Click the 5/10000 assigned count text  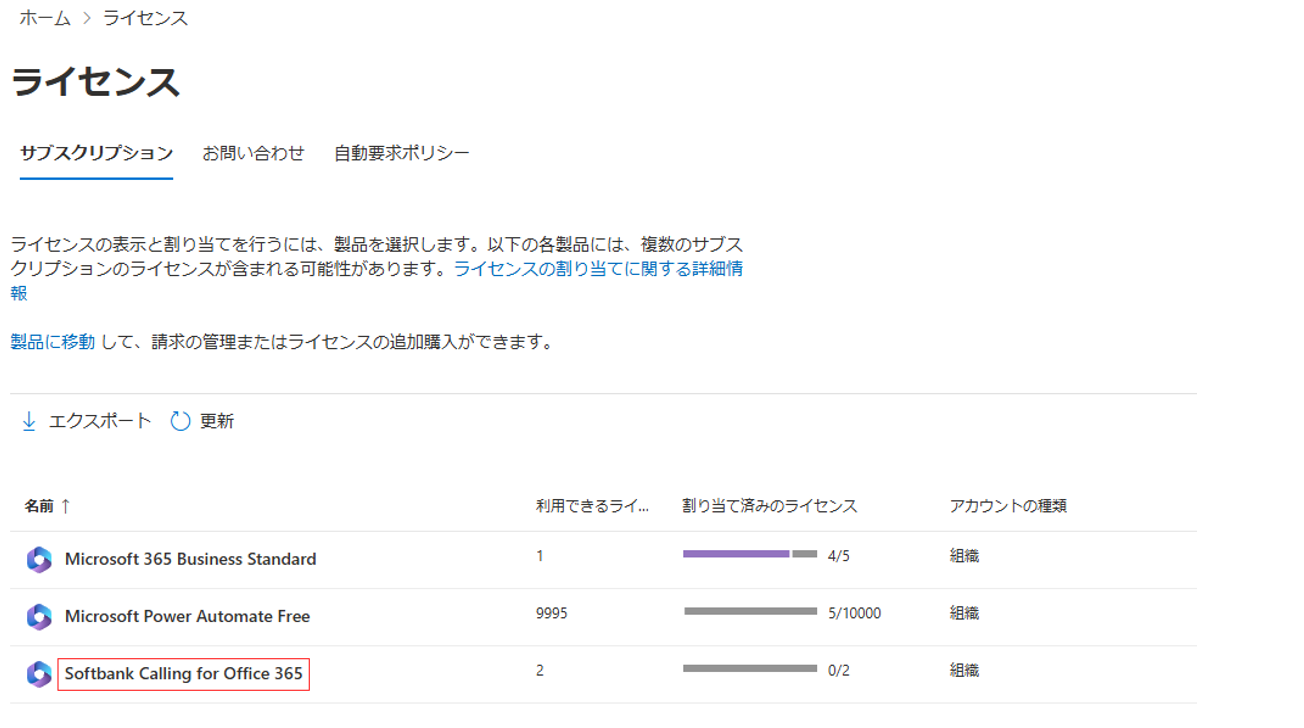pos(854,613)
